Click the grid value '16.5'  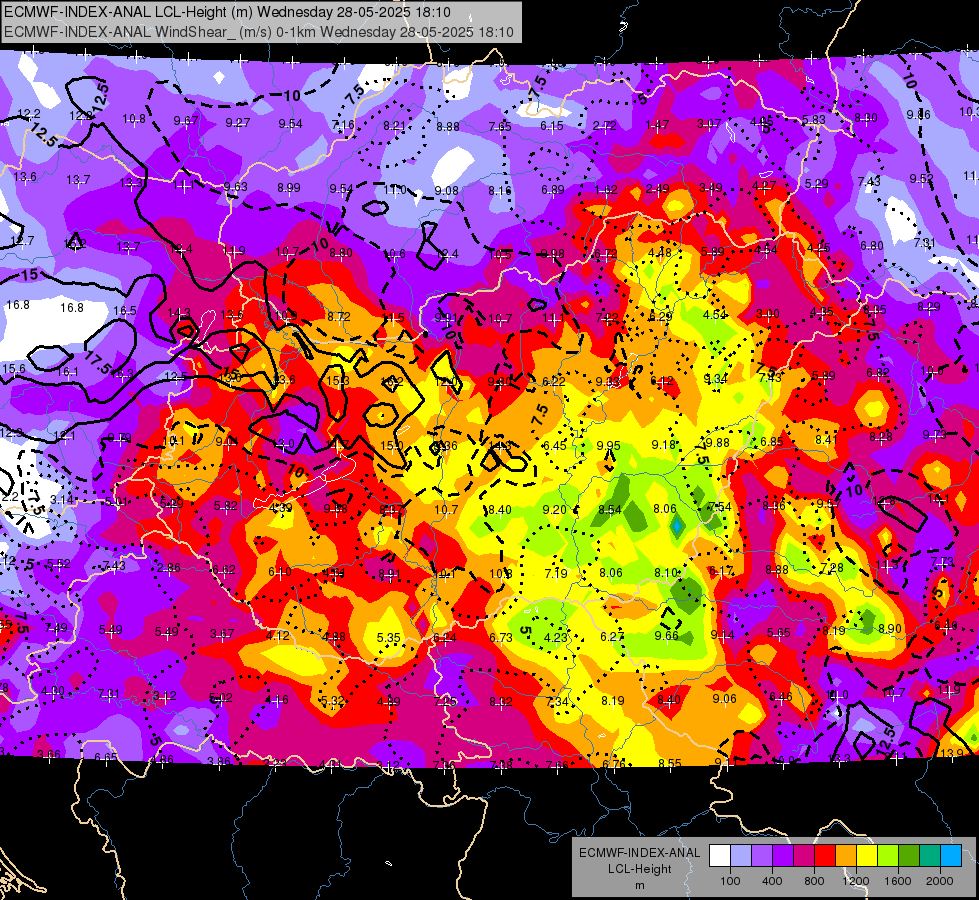pyautogui.click(x=125, y=310)
